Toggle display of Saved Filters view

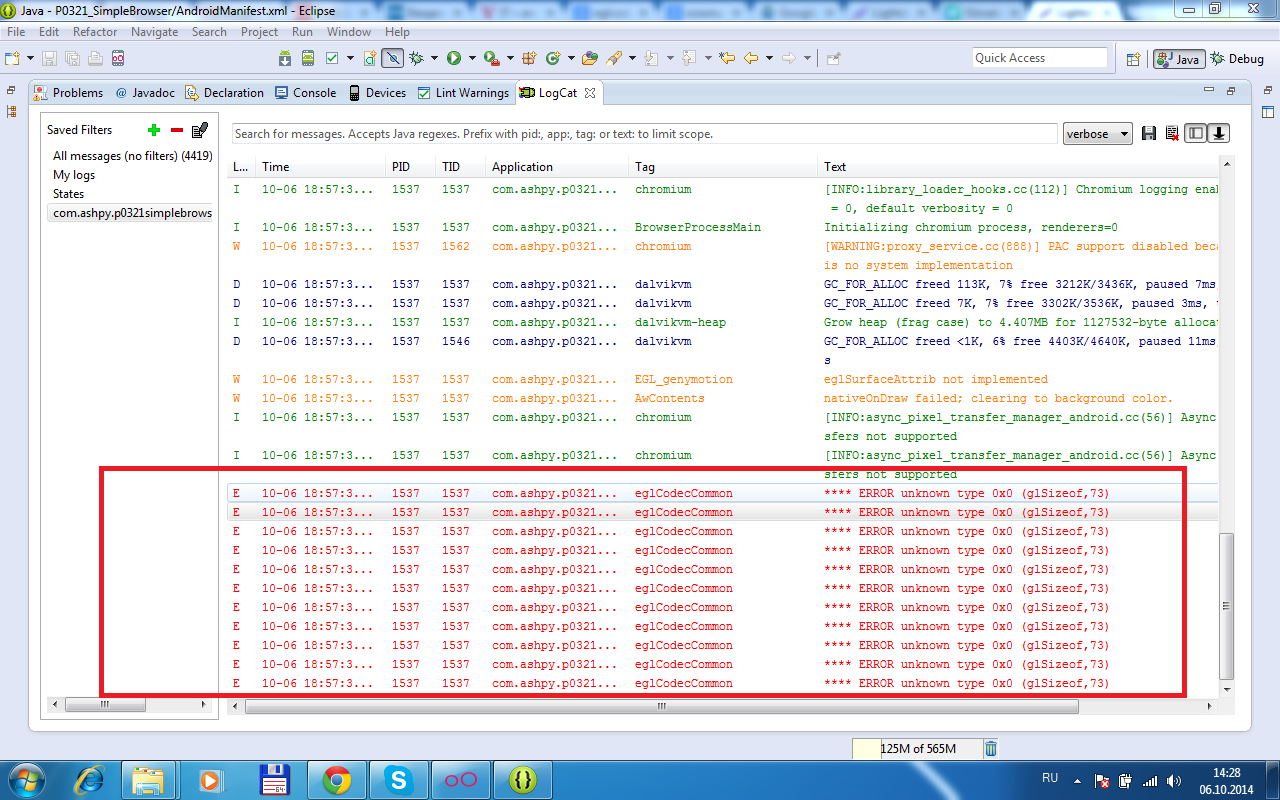(1196, 134)
